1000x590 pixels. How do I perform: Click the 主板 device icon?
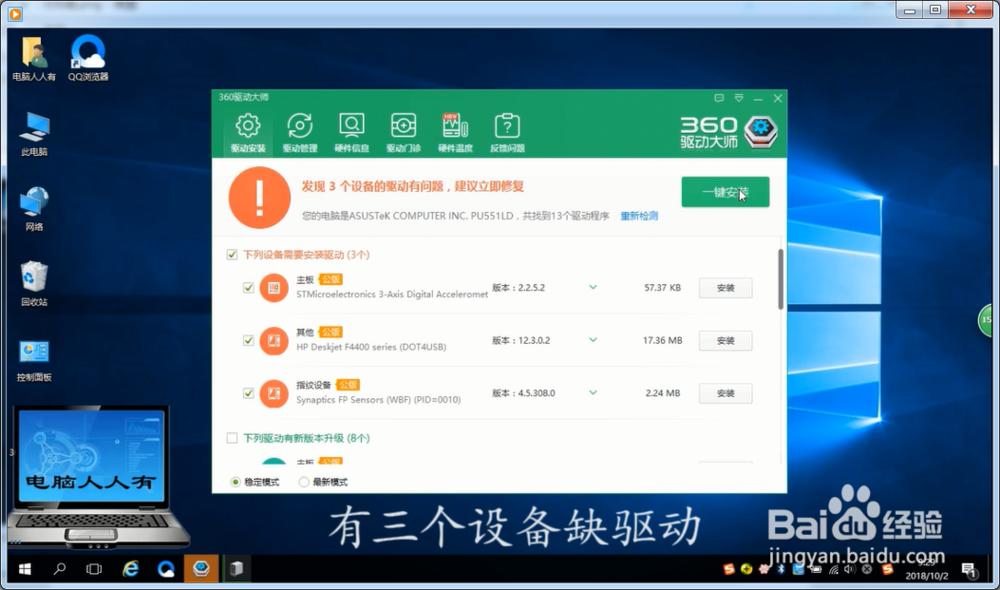coord(274,288)
